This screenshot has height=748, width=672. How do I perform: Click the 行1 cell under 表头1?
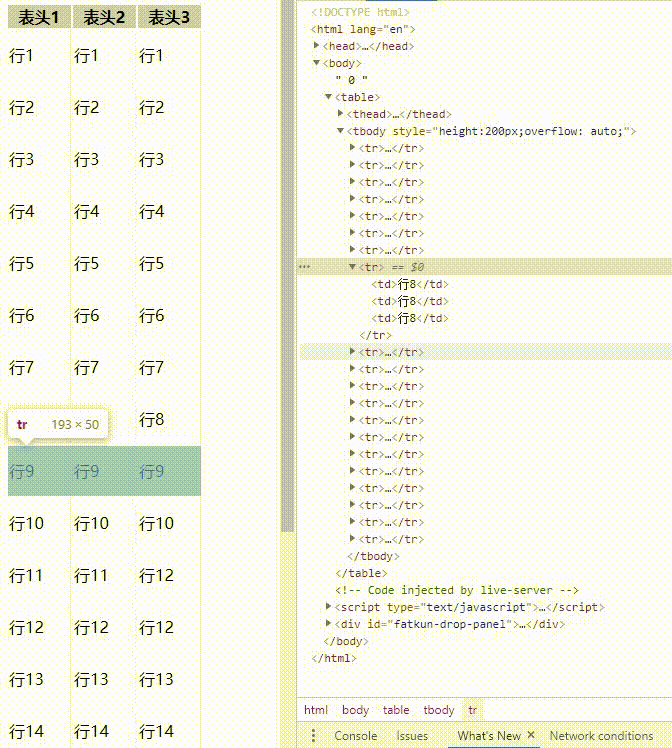[21, 56]
